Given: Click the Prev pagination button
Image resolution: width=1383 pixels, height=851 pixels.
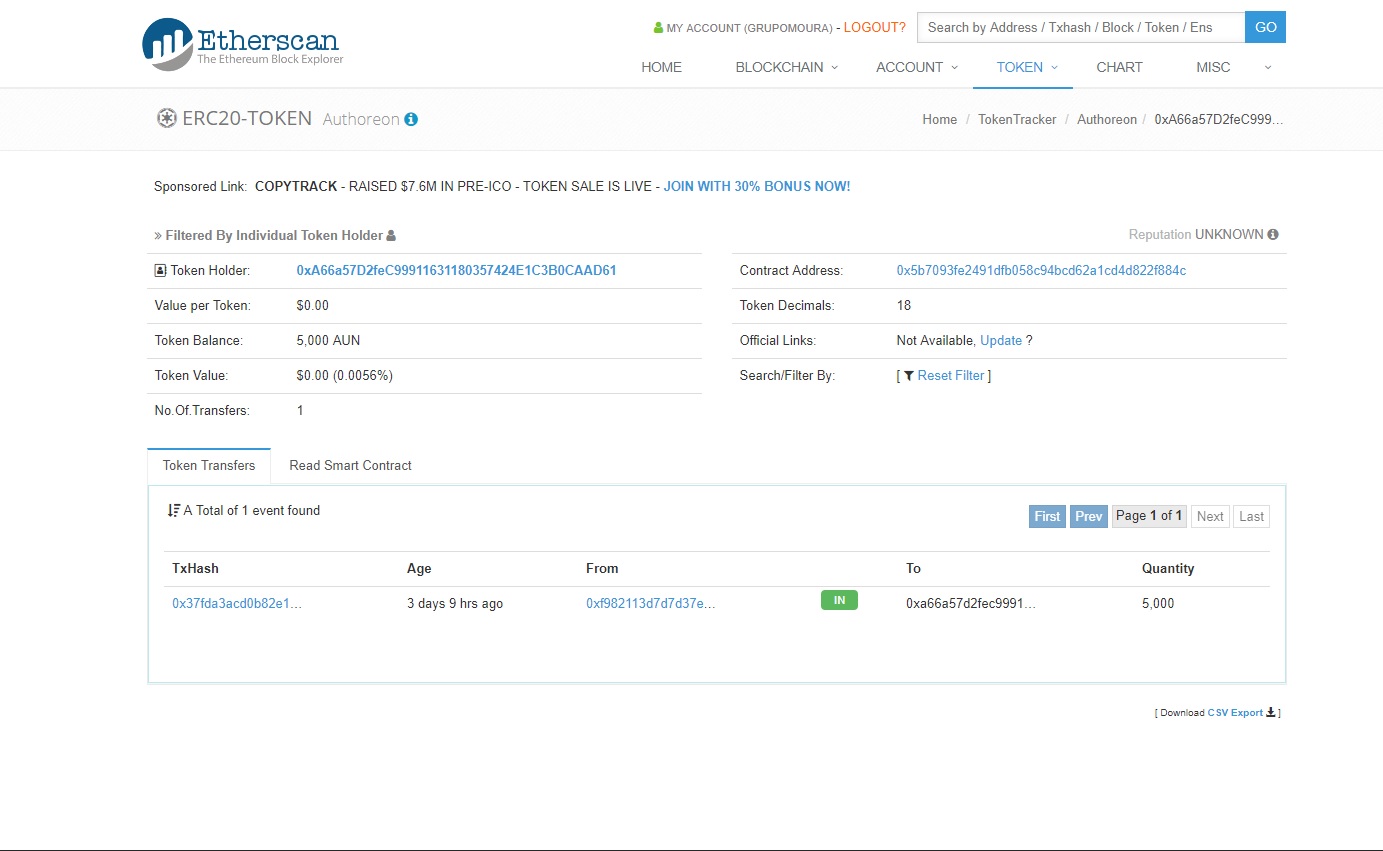Looking at the screenshot, I should (1089, 516).
